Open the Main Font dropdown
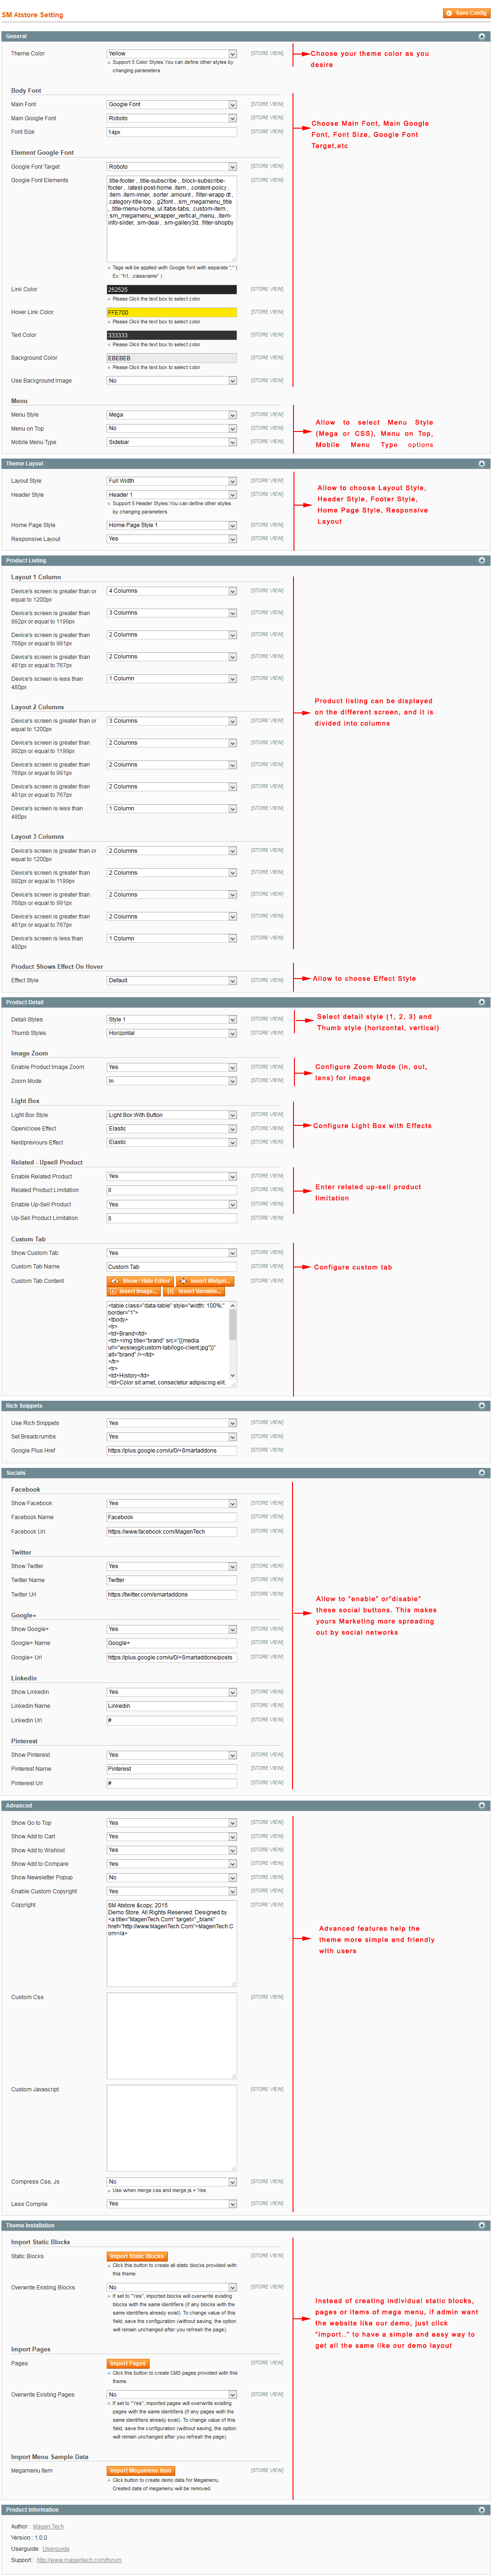 (x=172, y=104)
